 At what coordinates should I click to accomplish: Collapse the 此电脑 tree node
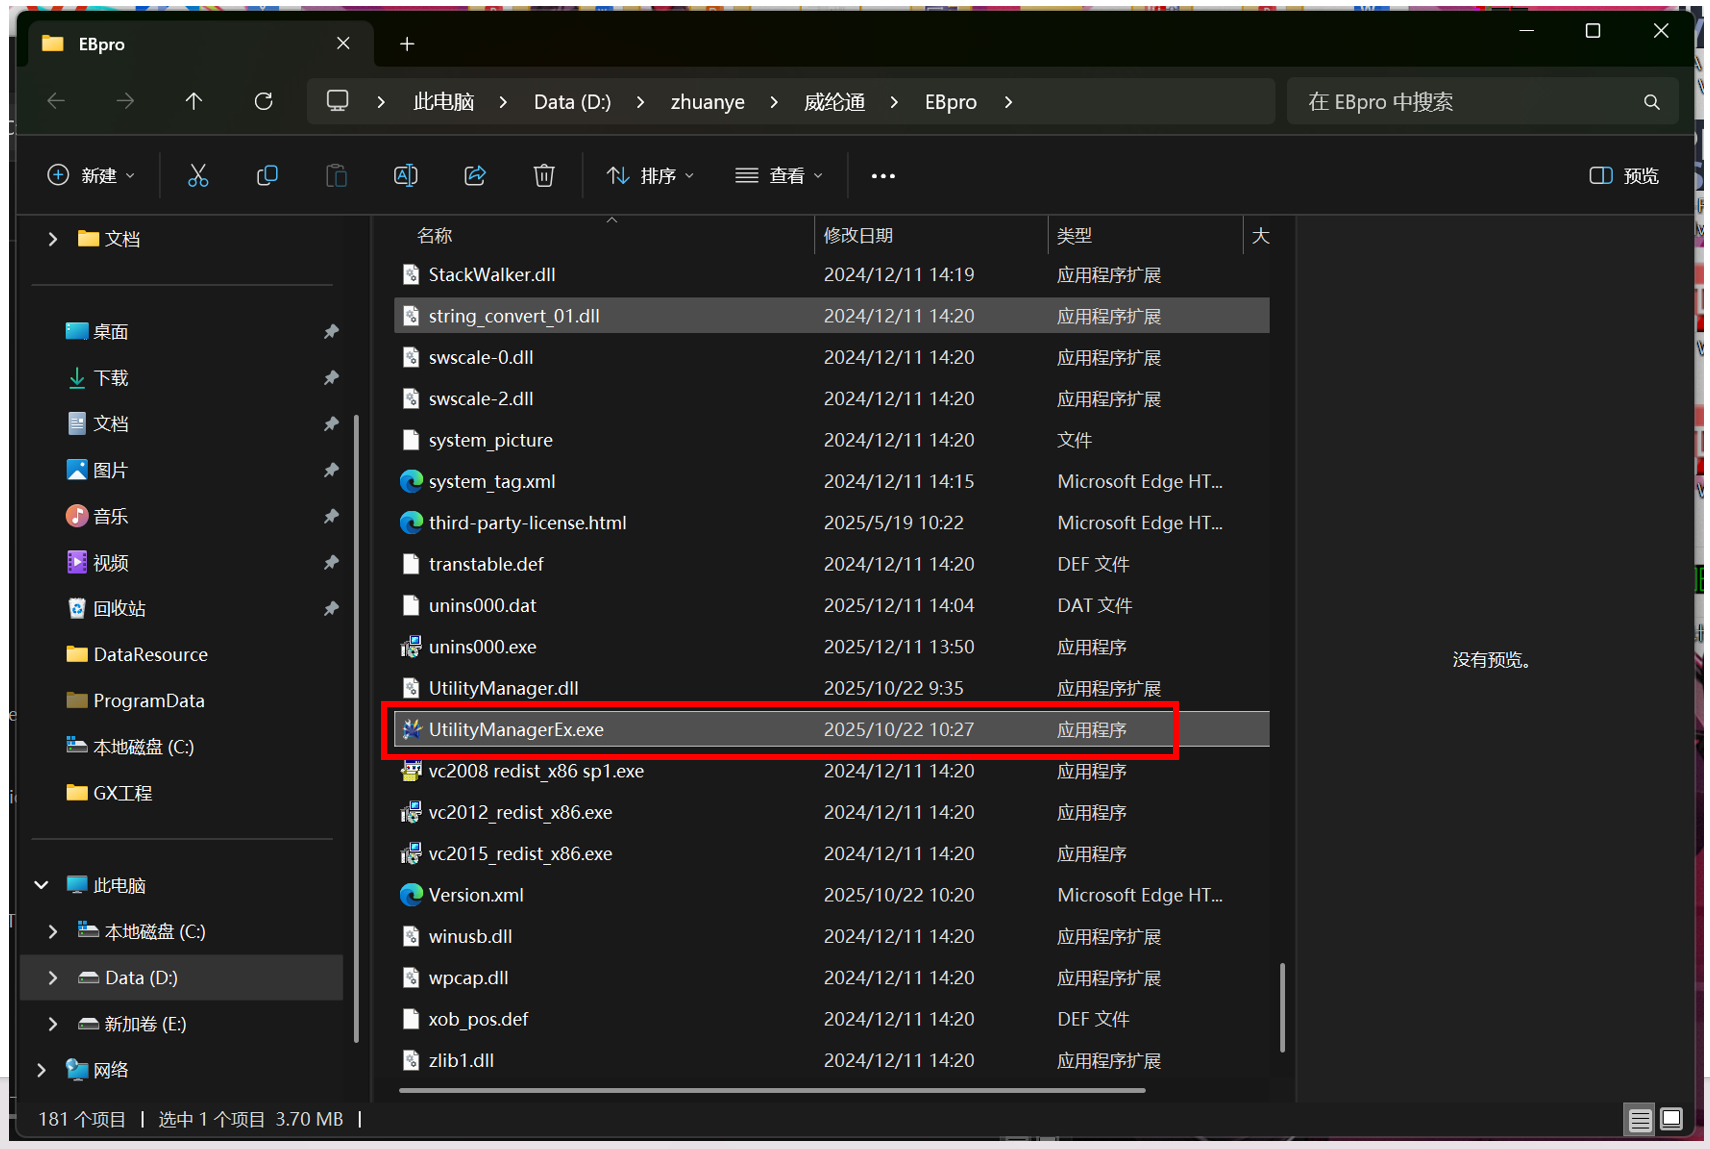click(x=41, y=885)
